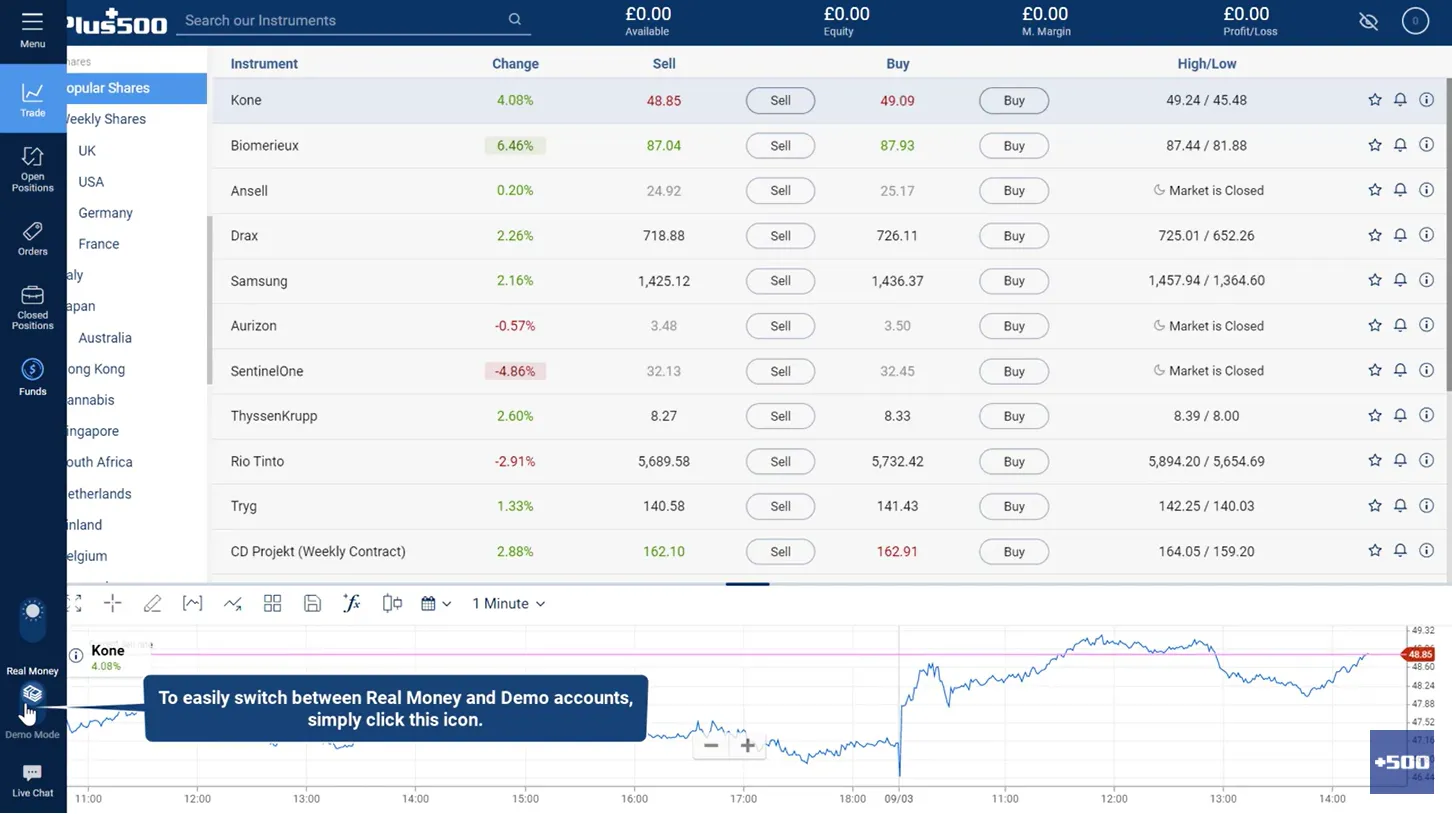Open the calendar date range dropdown
Viewport: 1452px width, 814px height.
[x=436, y=603]
